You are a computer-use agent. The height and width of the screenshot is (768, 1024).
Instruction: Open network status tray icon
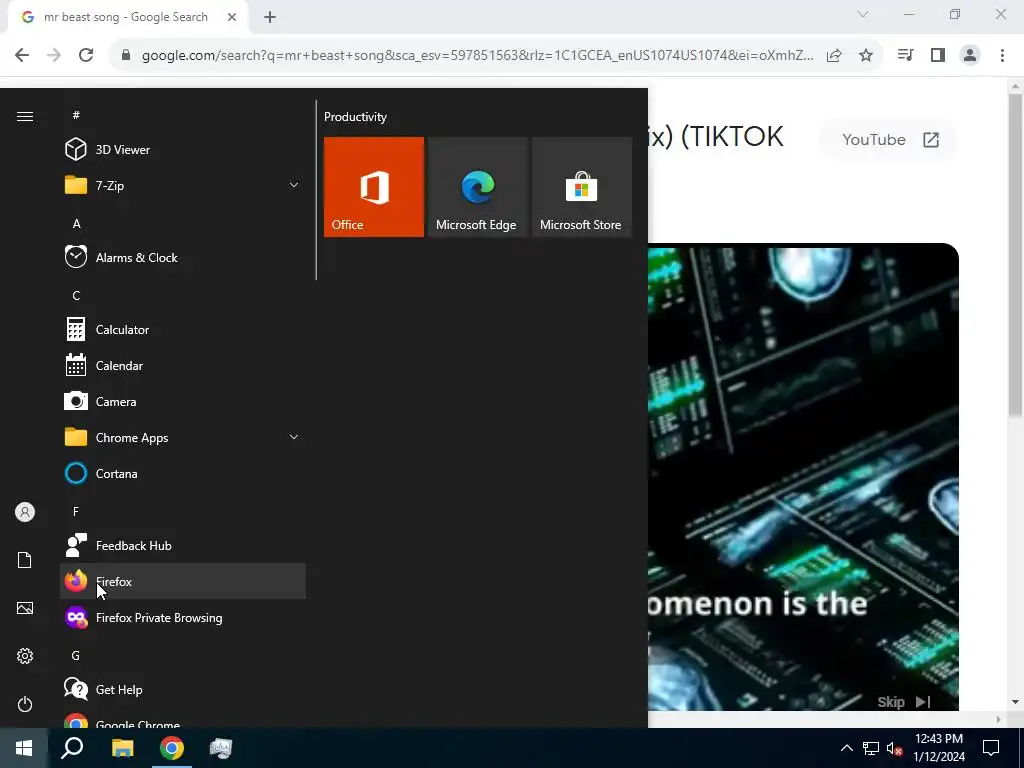pyautogui.click(x=871, y=748)
